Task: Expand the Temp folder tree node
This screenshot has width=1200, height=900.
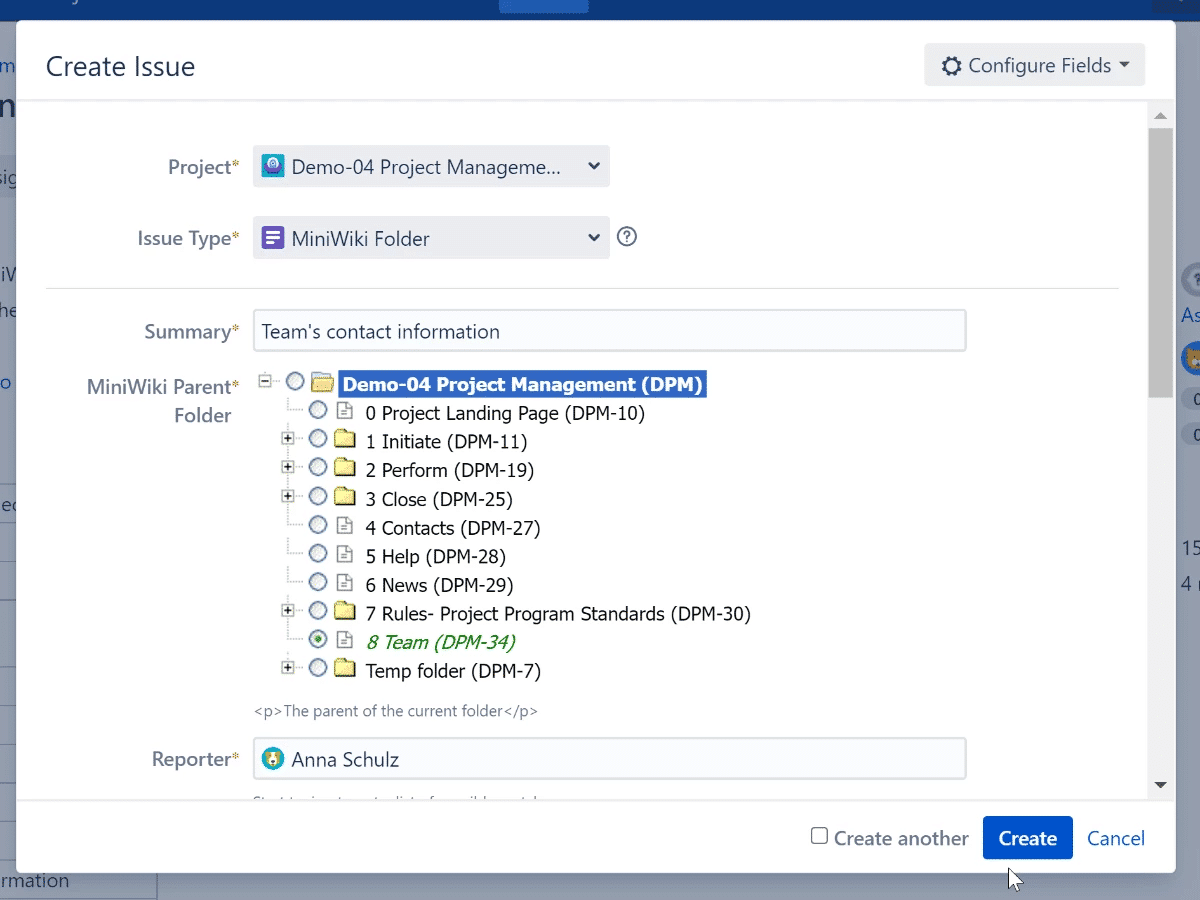Action: pos(288,667)
